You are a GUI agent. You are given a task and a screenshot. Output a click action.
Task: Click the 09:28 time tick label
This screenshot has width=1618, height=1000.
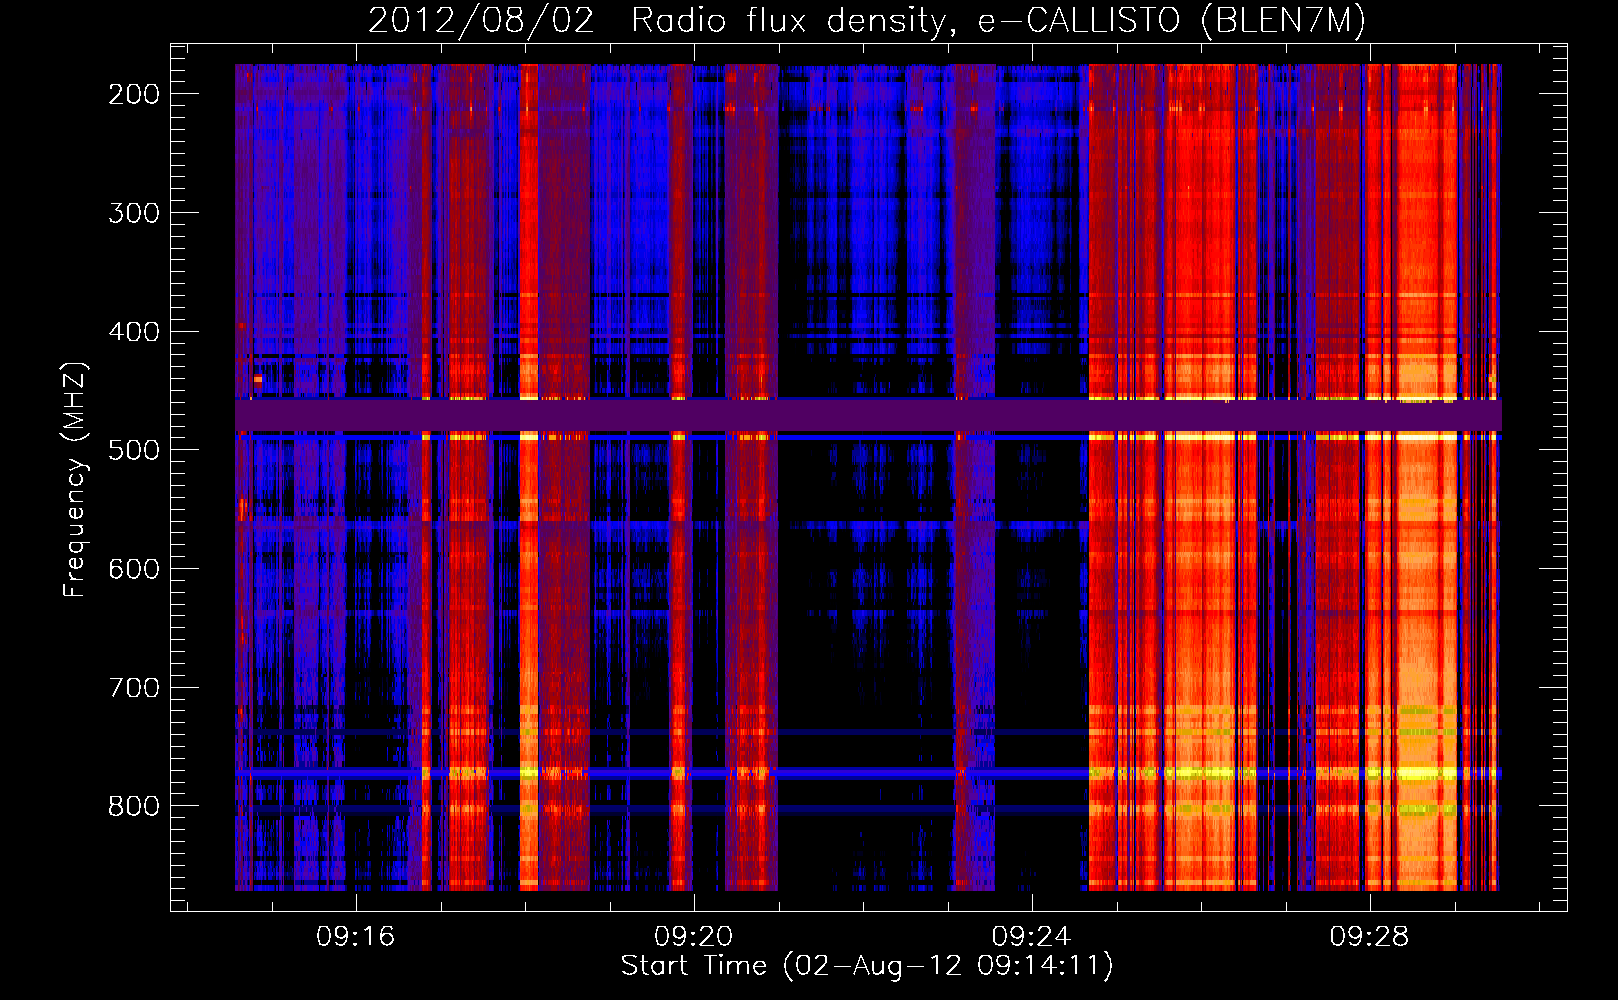(x=1369, y=937)
